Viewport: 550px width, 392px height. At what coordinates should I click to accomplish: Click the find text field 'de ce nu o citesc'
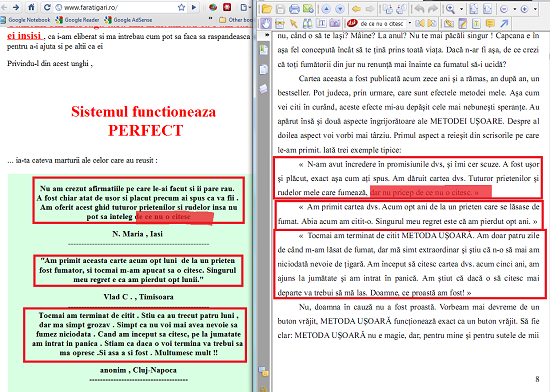[x=382, y=23]
